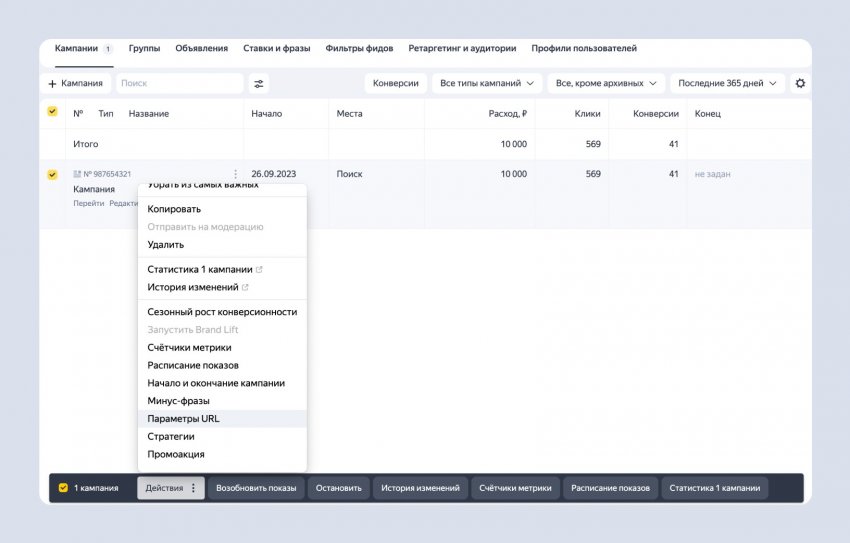850x543 pixels.
Task: Click the 'Остановить' button in bottom bar
Action: tap(338, 488)
